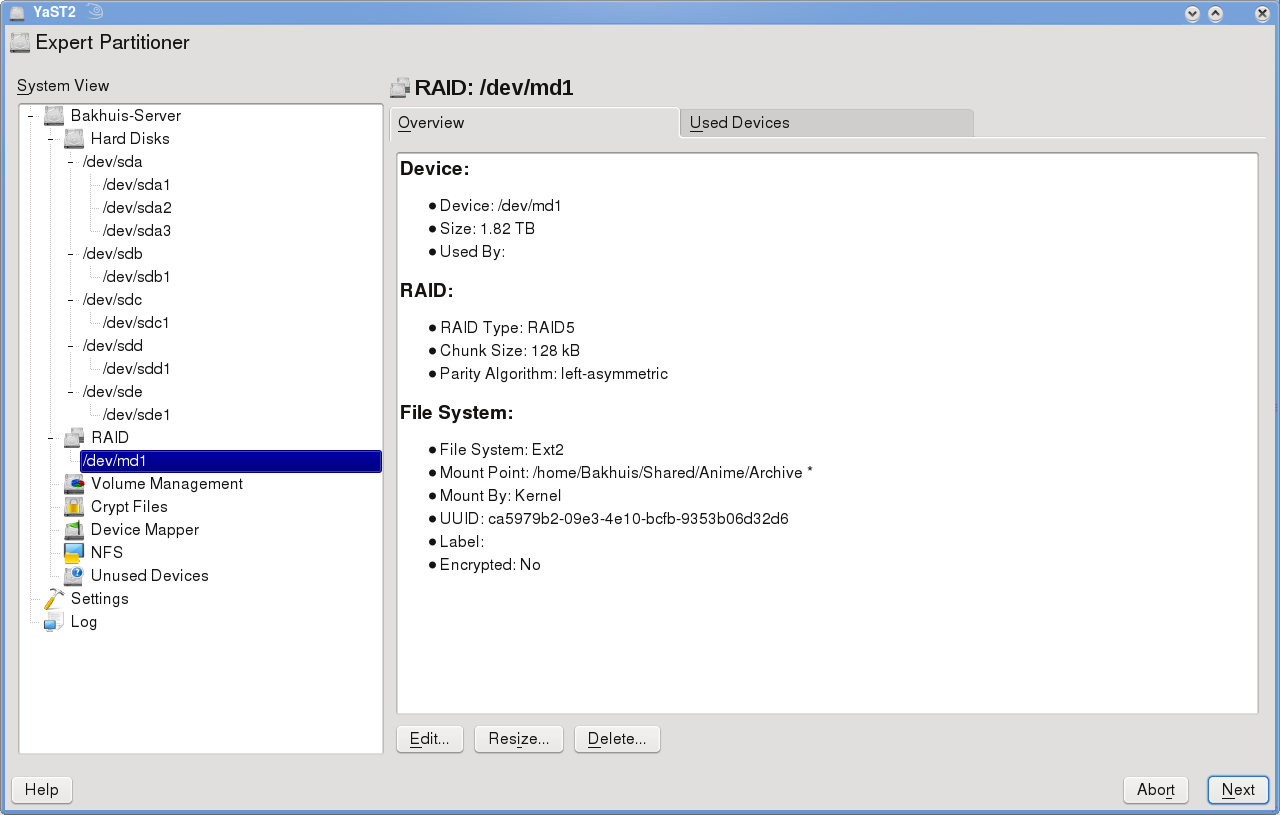Click the Chunk Size: 128 kB line

[510, 351]
